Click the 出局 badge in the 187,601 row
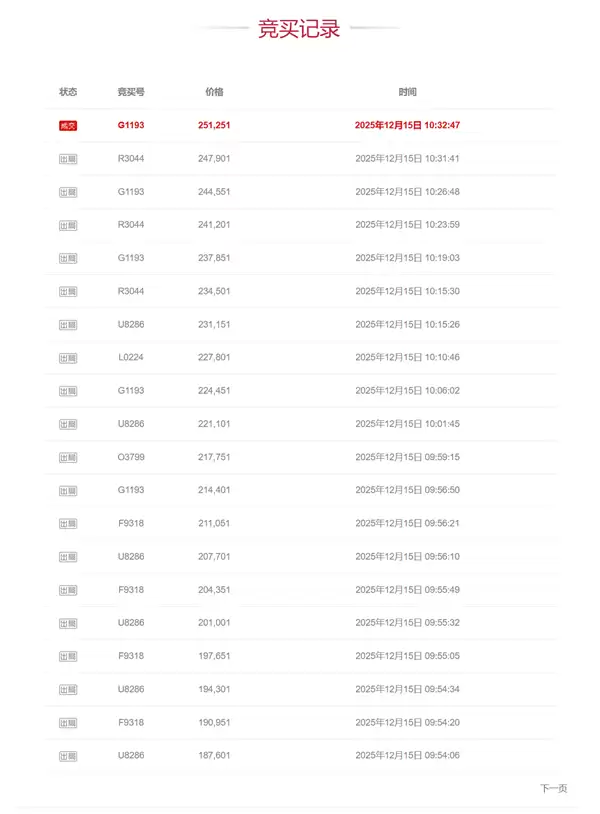The image size is (600, 814). point(68,755)
